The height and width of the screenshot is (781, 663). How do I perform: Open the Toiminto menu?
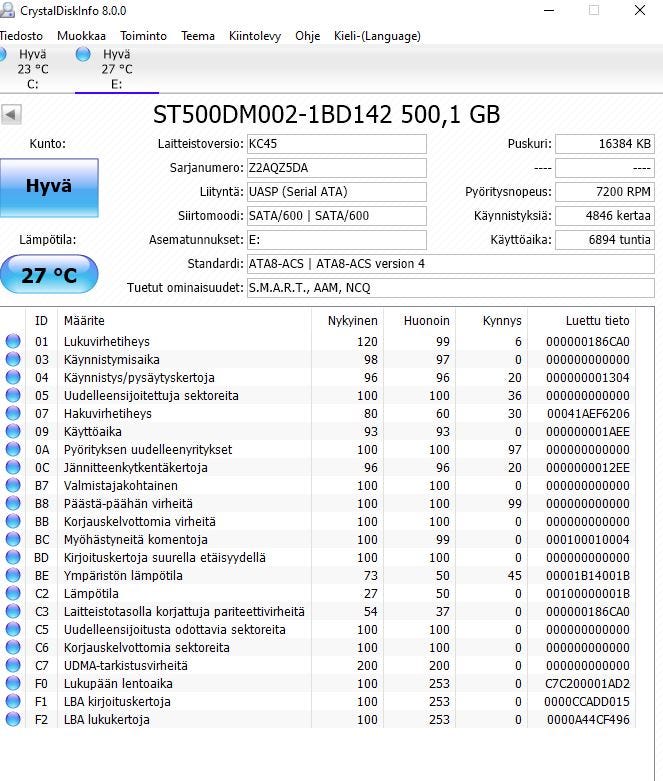pyautogui.click(x=143, y=36)
